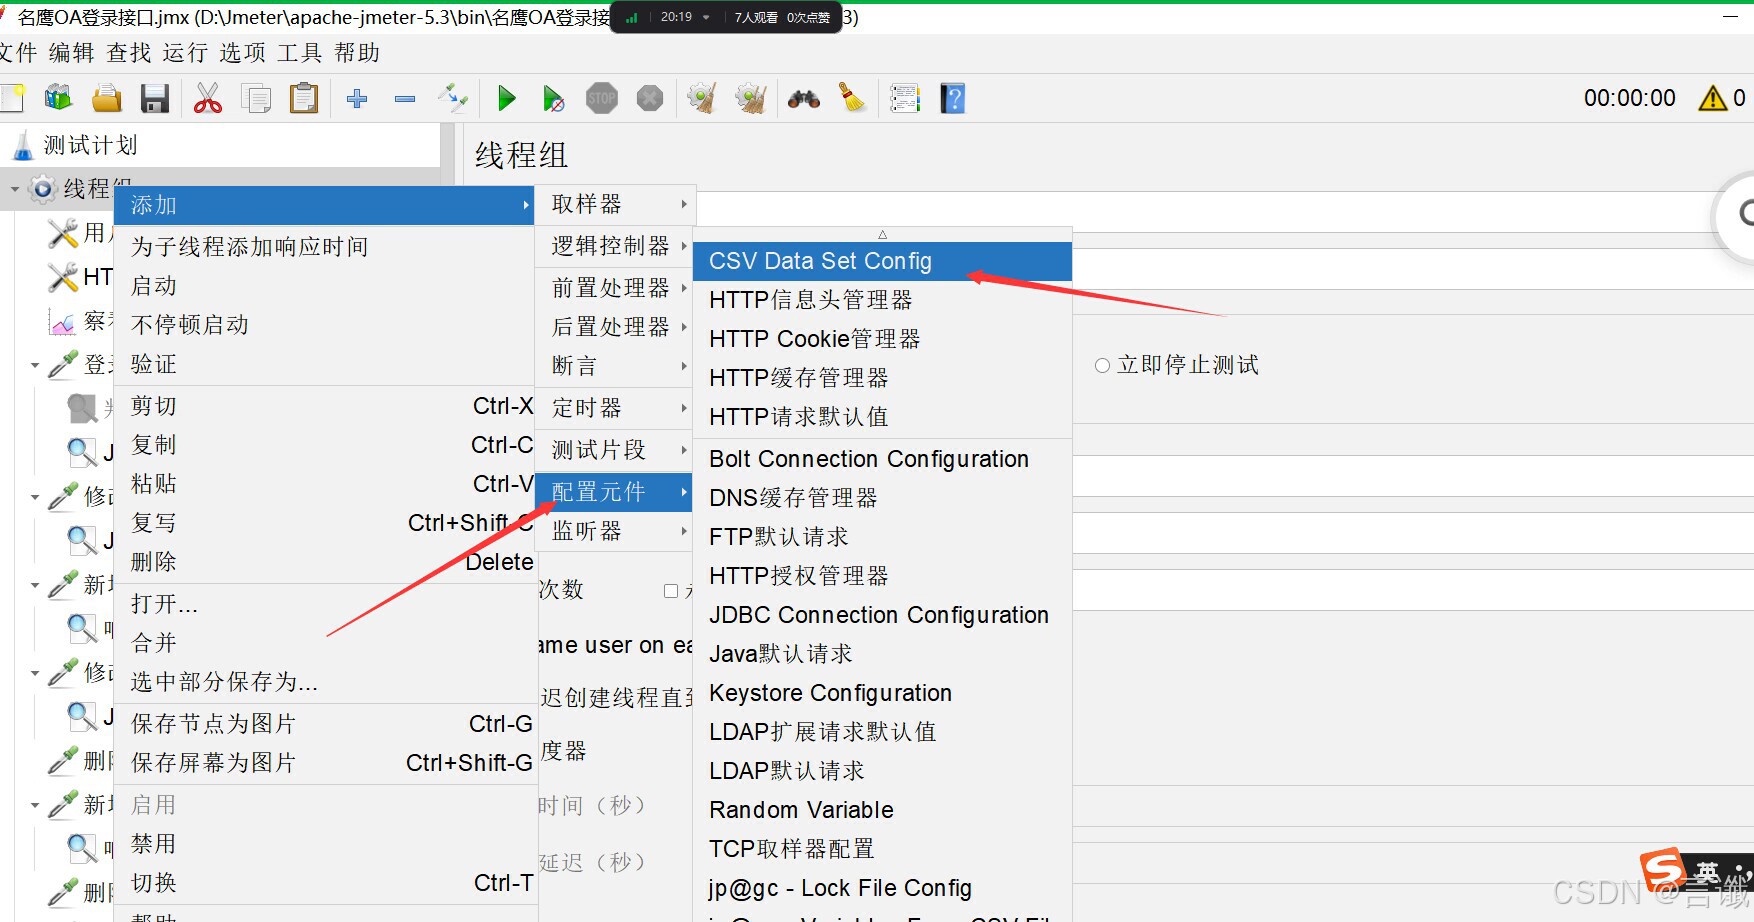Click the scroll-up arrow above config list
This screenshot has width=1754, height=922.
[x=882, y=234]
